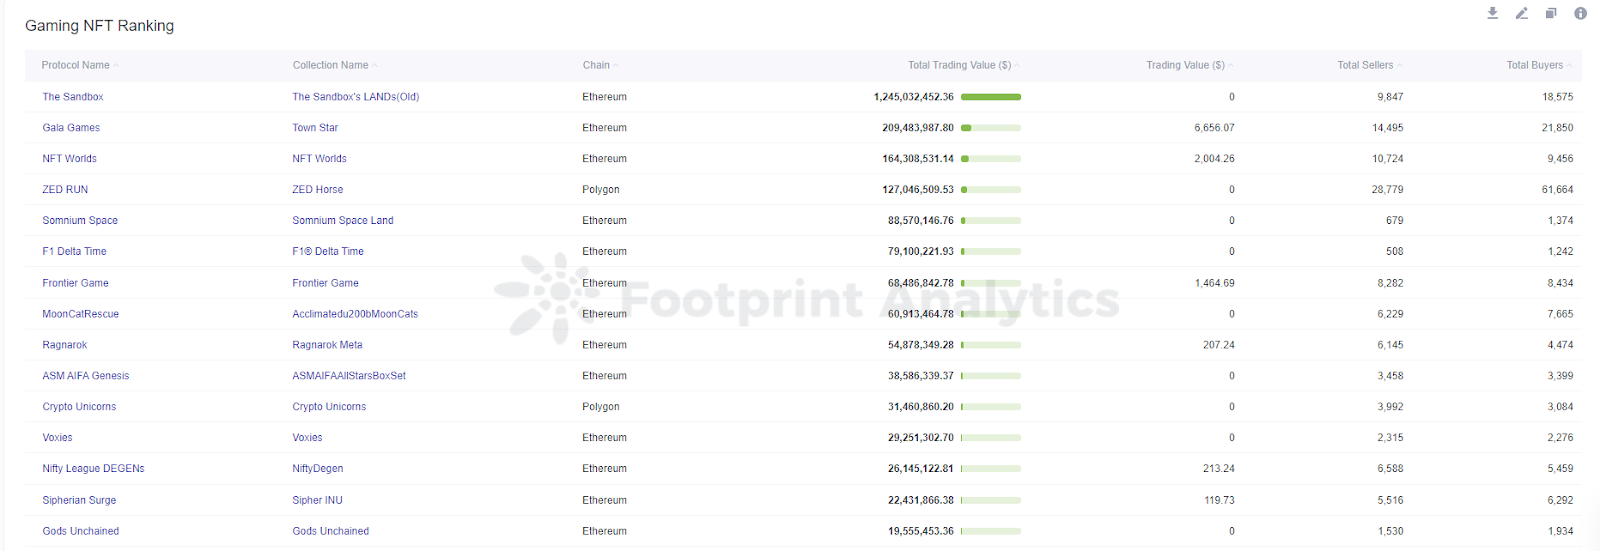Open MoonCatRescue protocol link
The image size is (1600, 551).
[81, 315]
